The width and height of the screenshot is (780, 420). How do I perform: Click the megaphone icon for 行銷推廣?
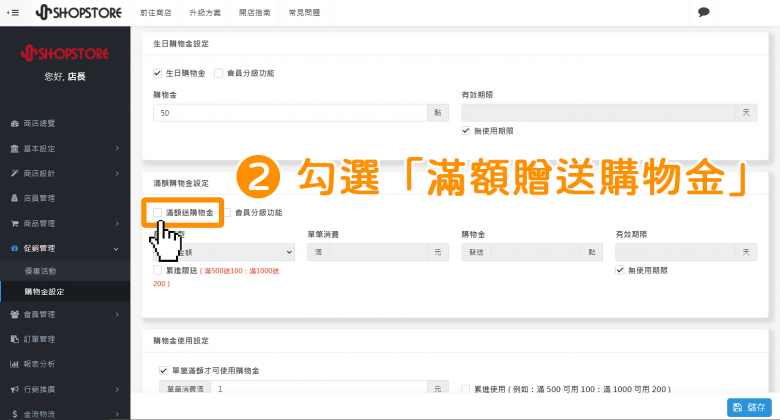14,389
